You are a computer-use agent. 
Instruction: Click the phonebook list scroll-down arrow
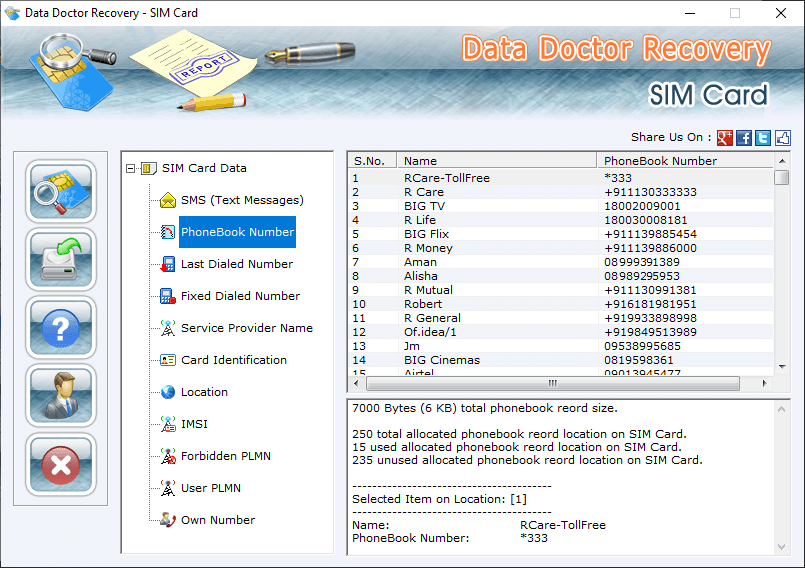pos(782,367)
